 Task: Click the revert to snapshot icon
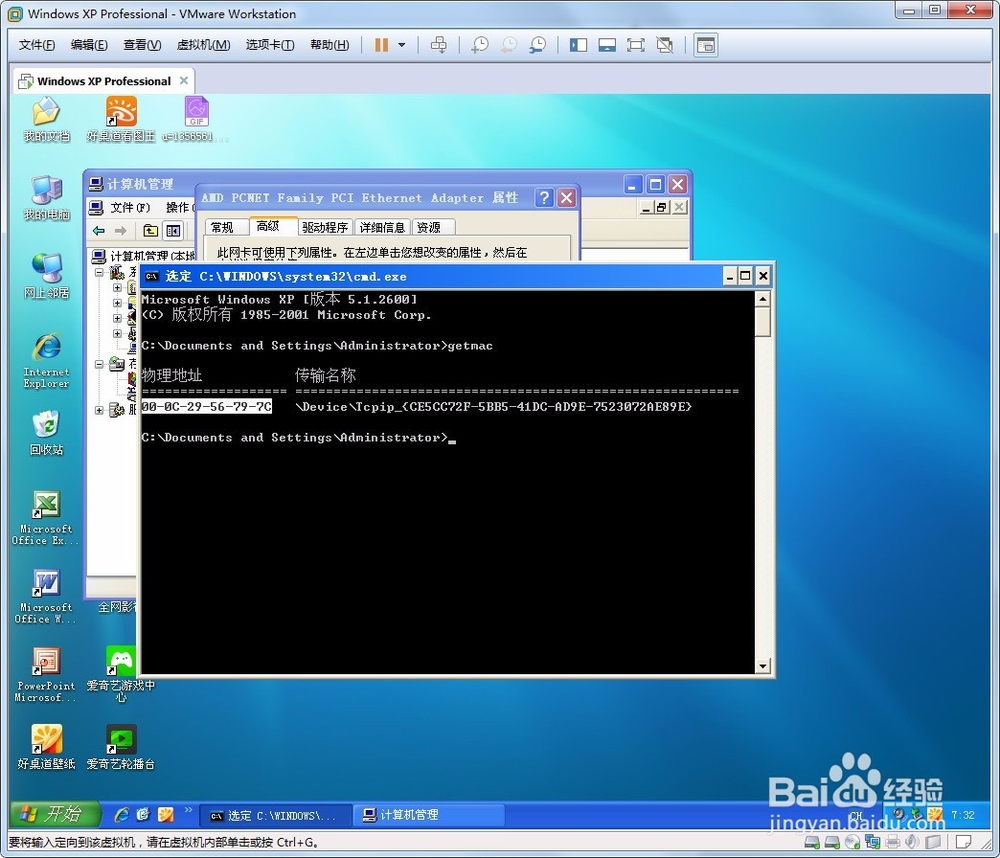(509, 45)
